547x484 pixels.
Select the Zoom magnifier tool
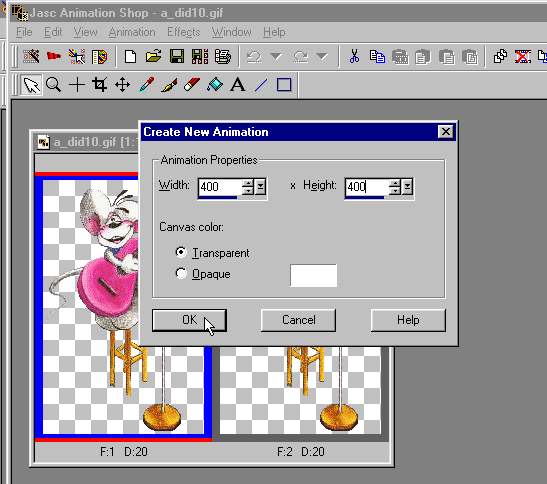click(x=54, y=85)
